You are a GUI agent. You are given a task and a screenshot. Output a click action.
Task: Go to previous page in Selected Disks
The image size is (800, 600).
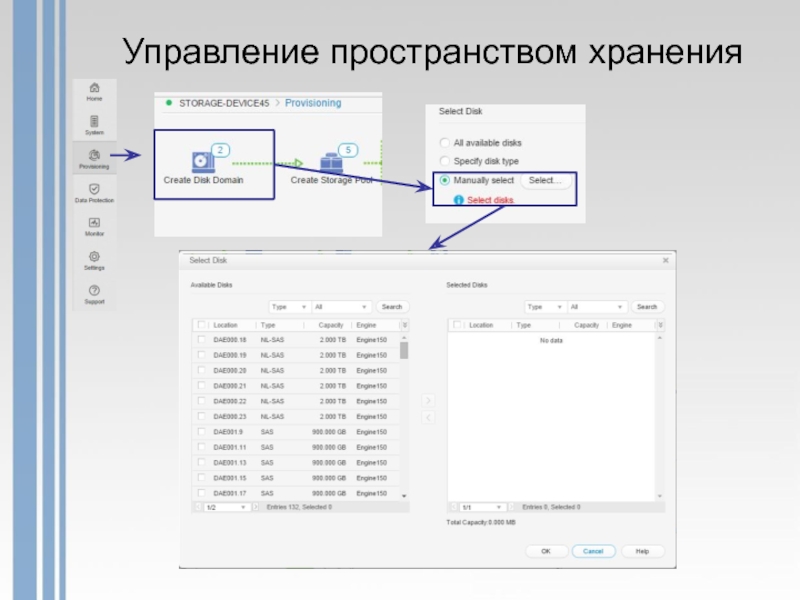click(453, 507)
